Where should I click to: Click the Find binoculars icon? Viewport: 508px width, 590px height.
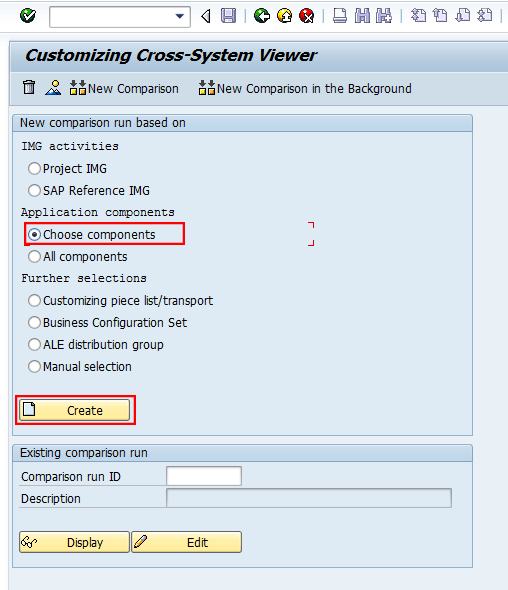pyautogui.click(x=362, y=16)
